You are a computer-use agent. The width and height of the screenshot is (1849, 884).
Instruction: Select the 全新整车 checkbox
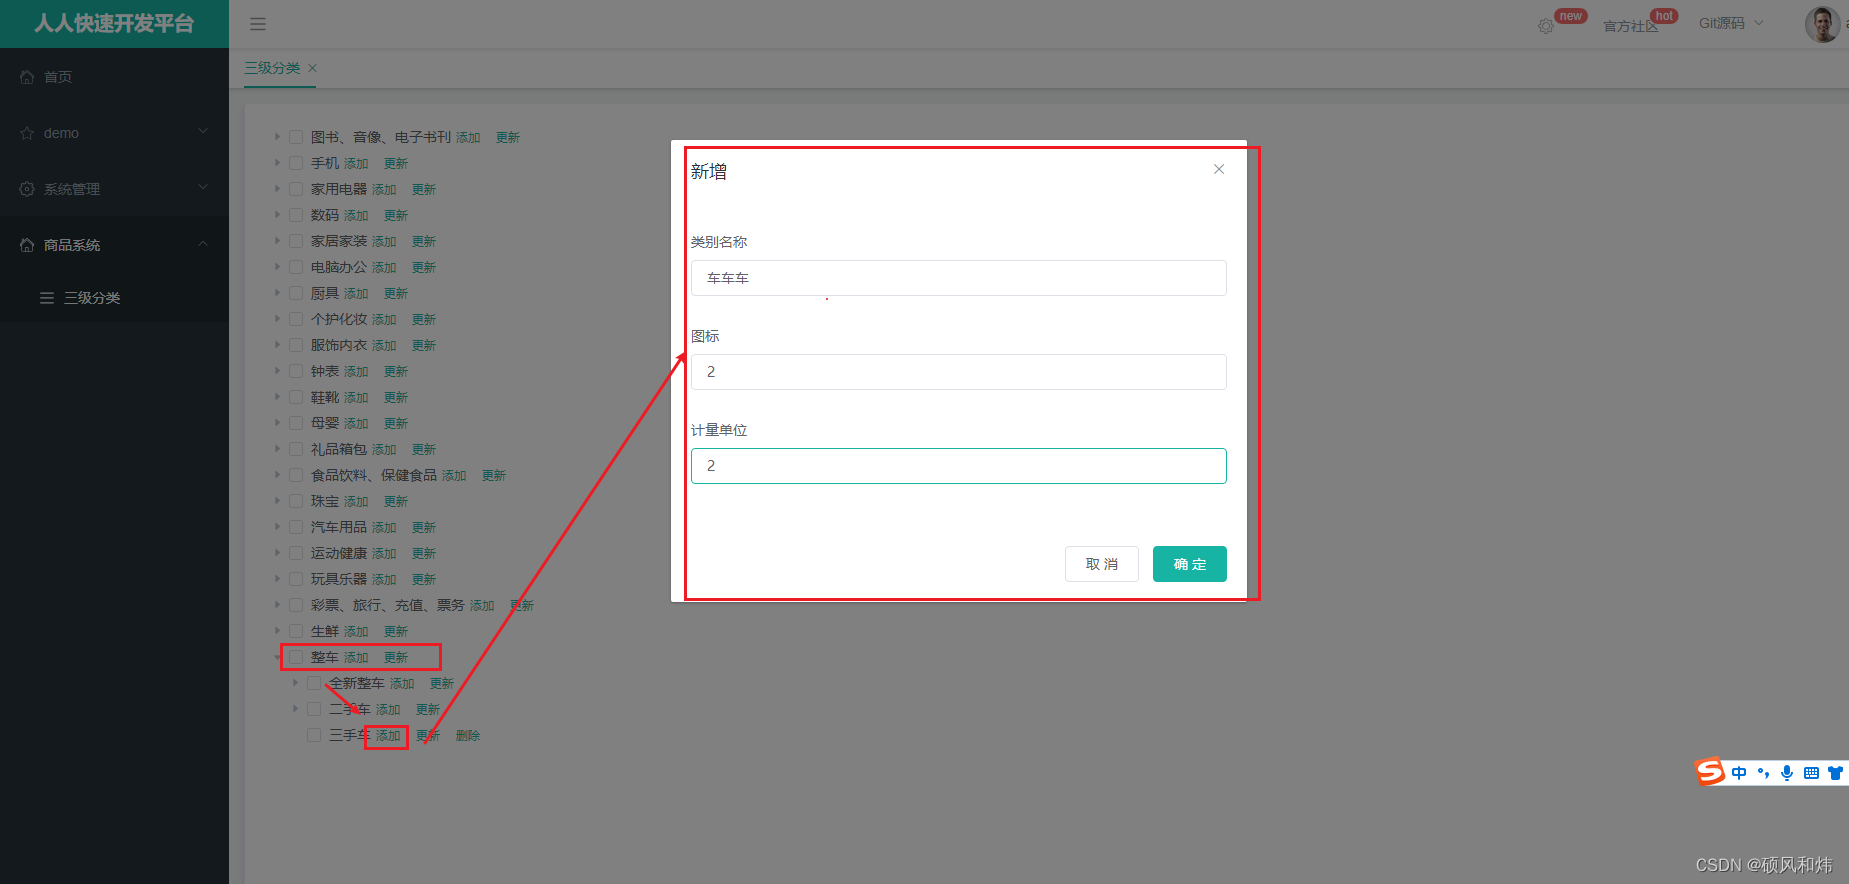pyautogui.click(x=314, y=683)
